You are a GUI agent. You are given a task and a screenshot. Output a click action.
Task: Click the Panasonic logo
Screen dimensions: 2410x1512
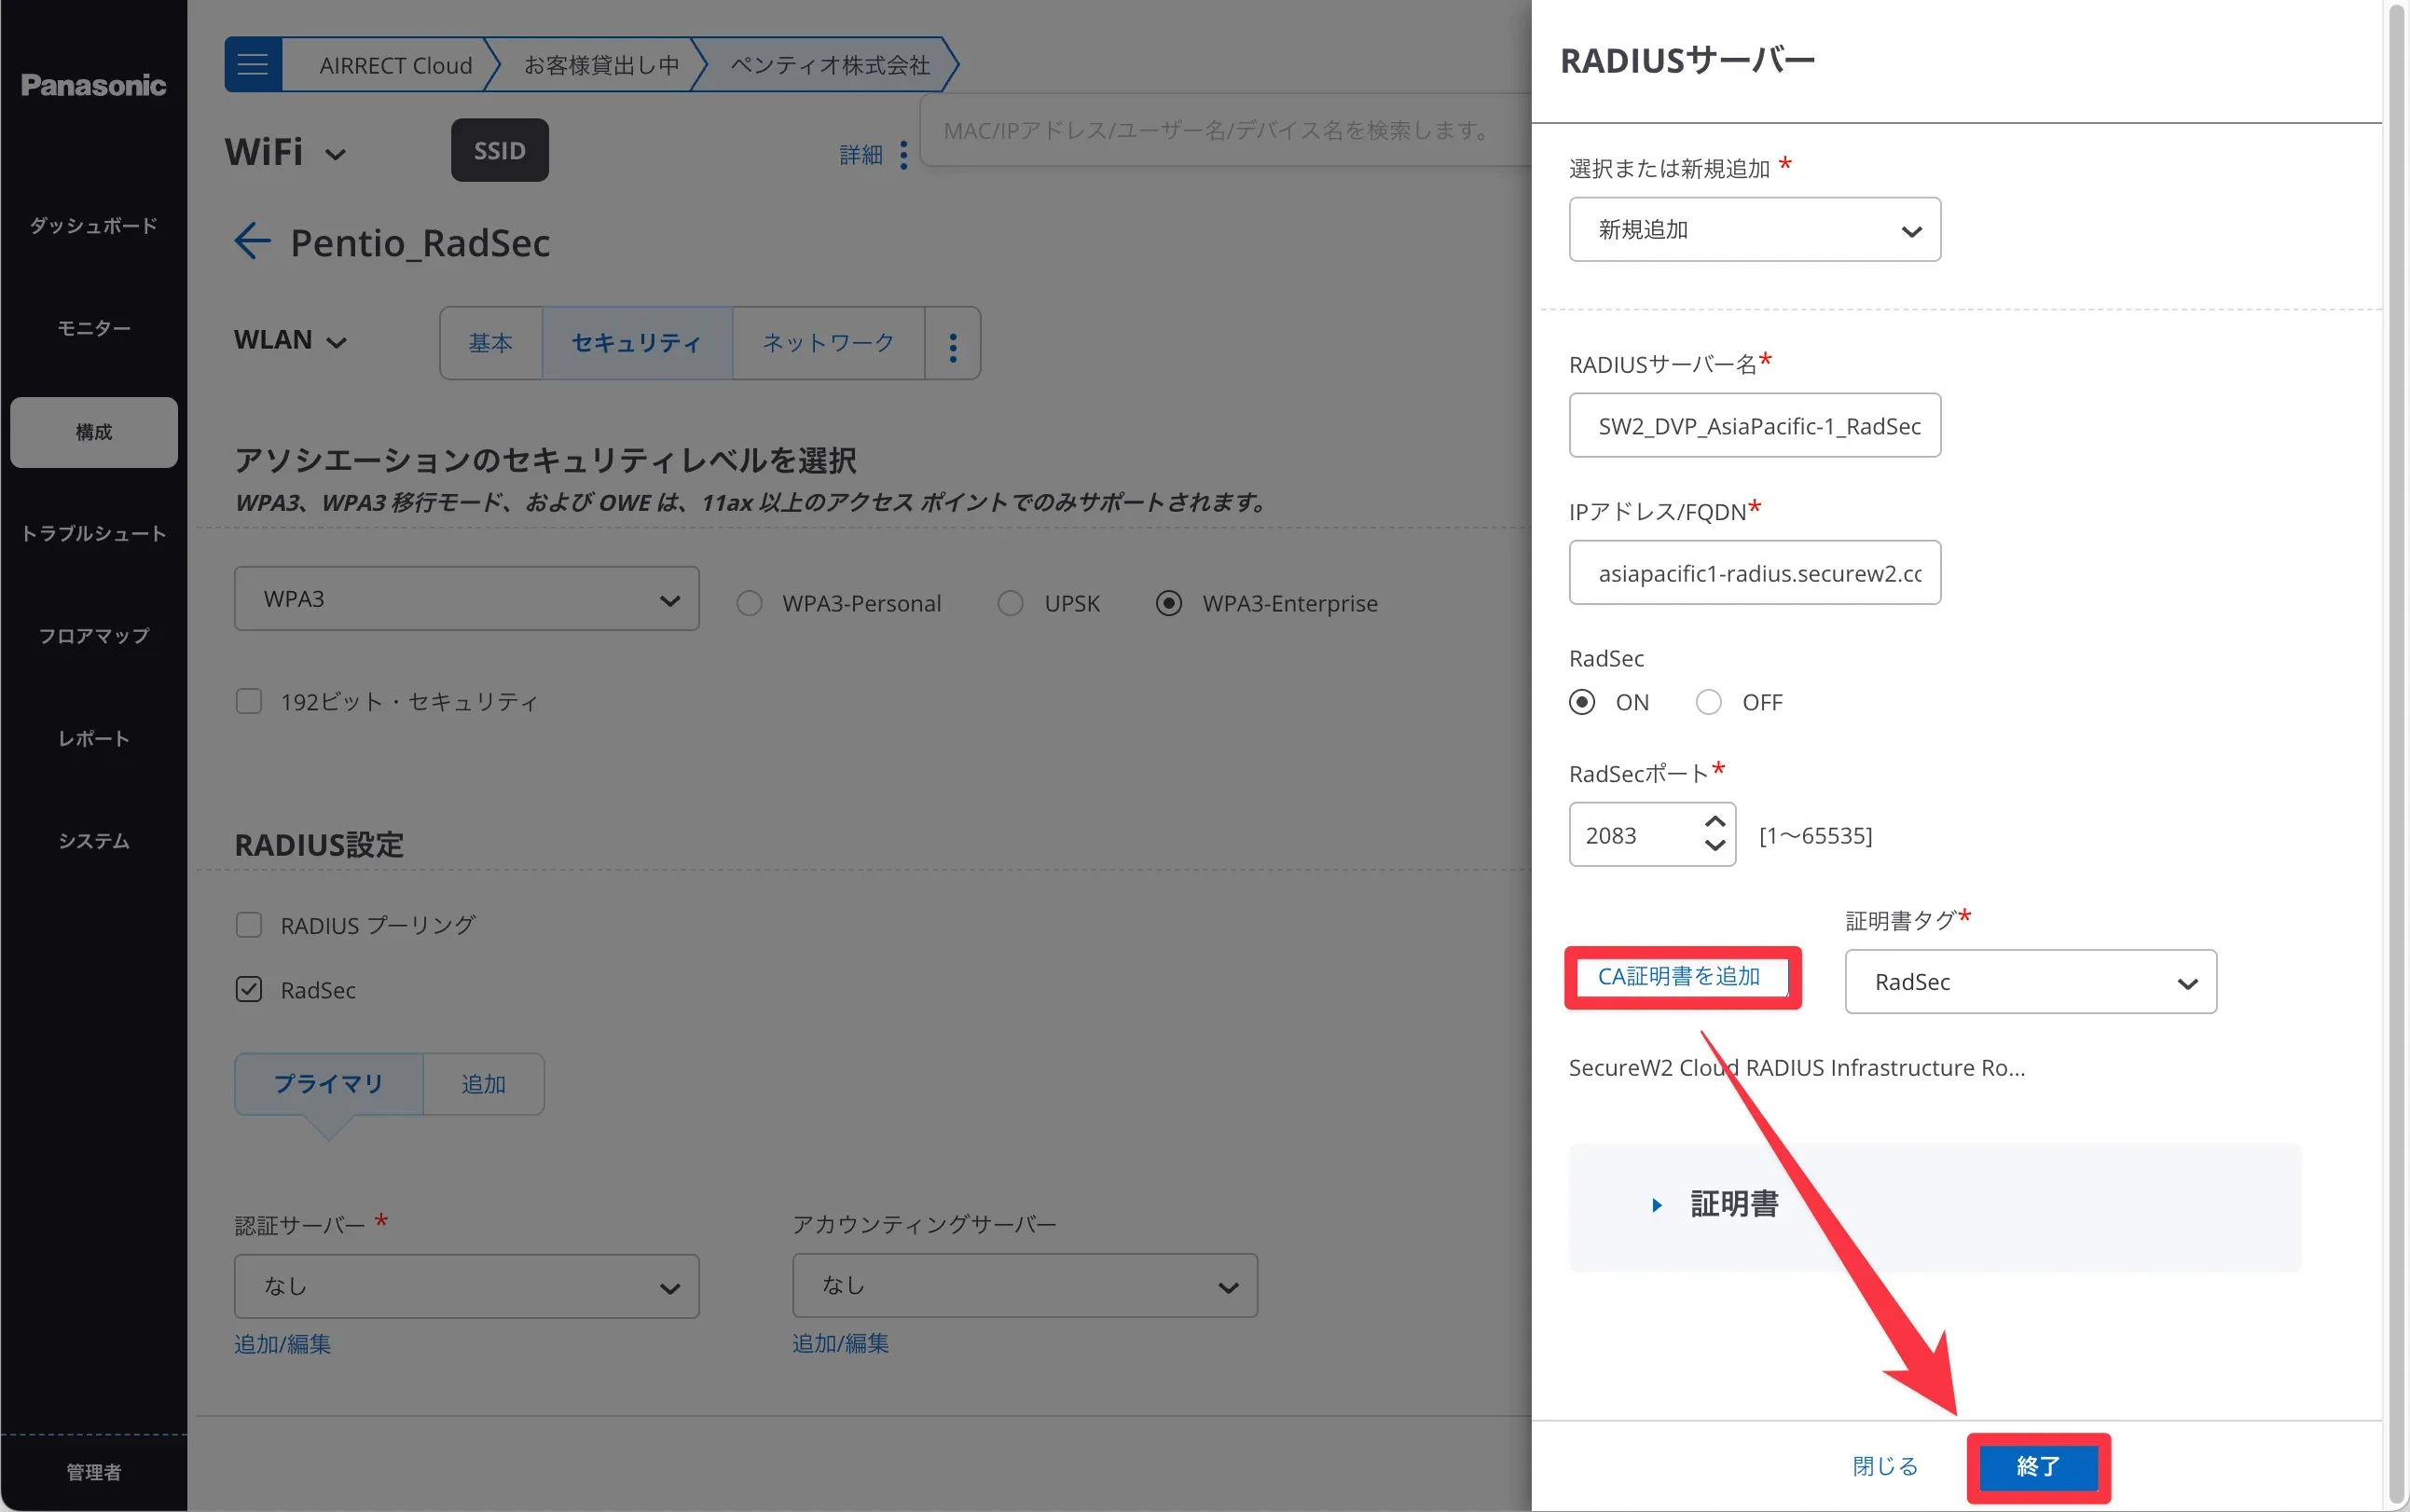[93, 85]
